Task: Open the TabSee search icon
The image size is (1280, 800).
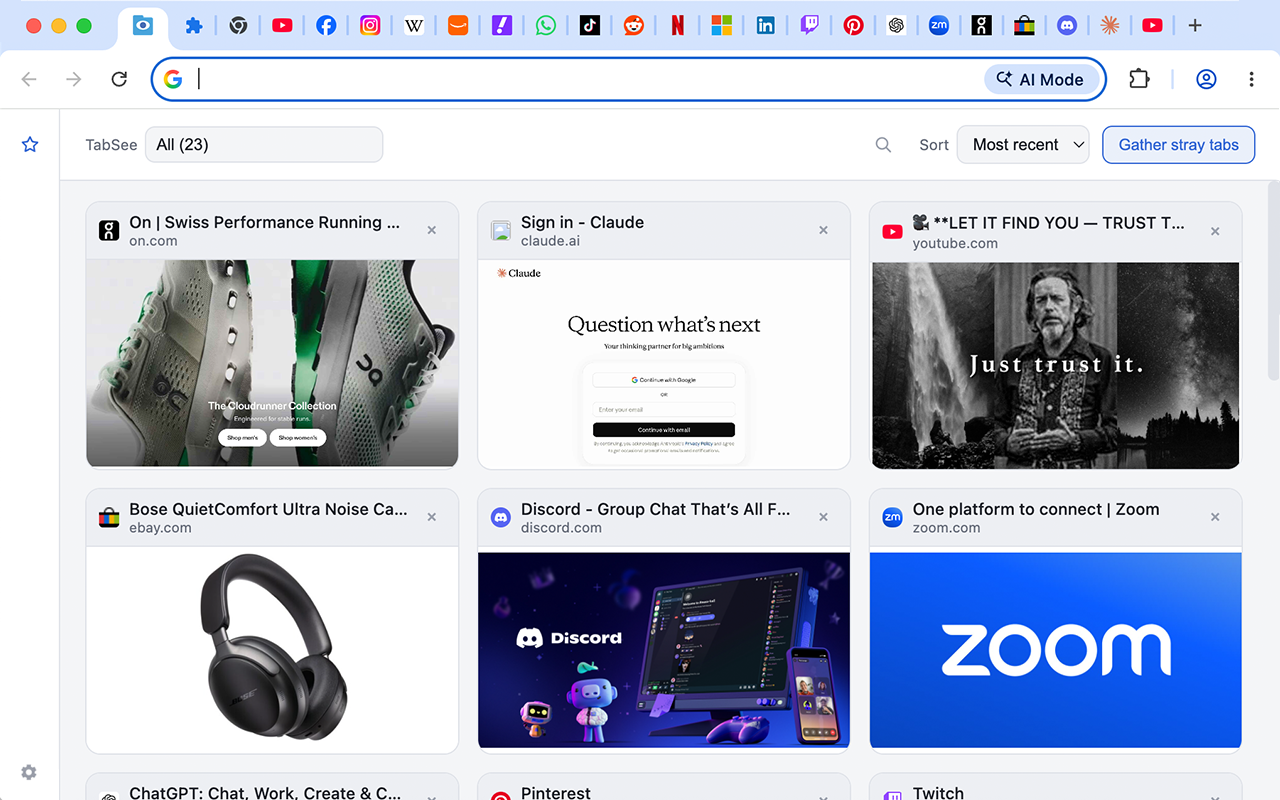Action: pyautogui.click(x=883, y=145)
